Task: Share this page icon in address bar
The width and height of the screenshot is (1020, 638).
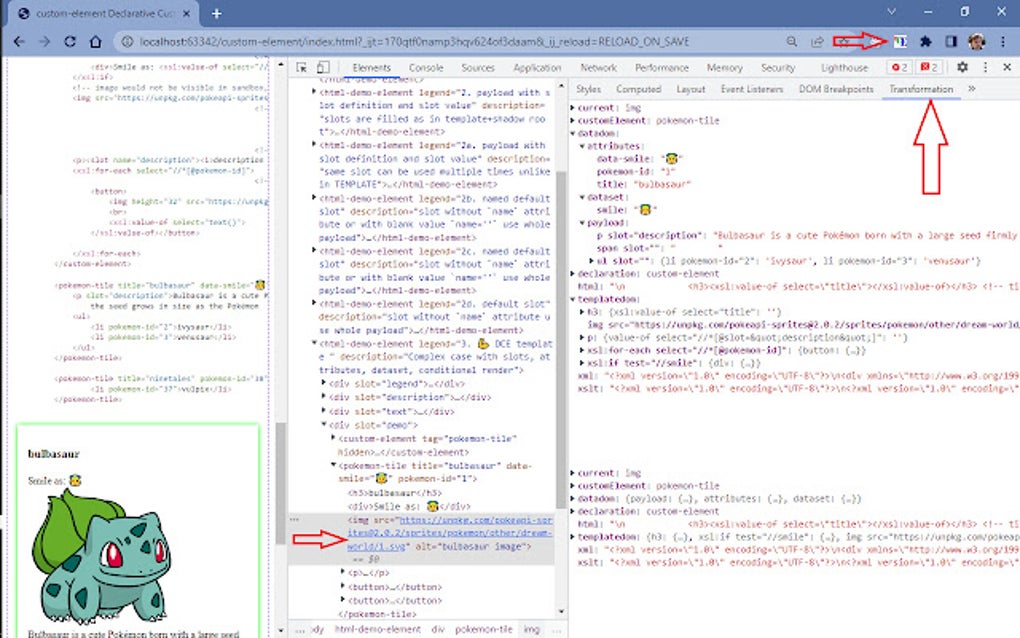Action: [817, 42]
